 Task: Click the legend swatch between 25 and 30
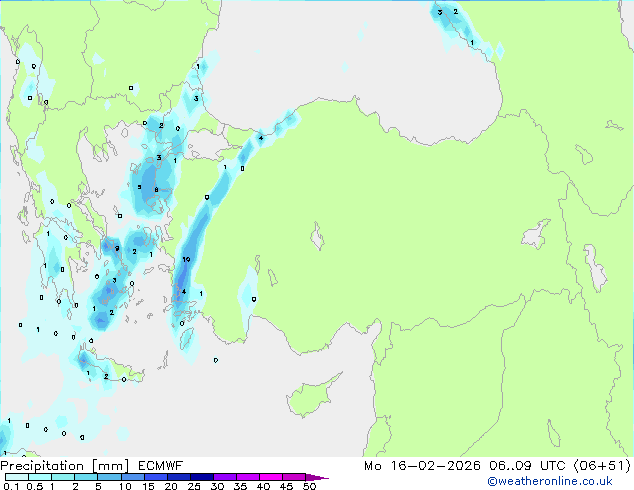pyautogui.click(x=201, y=477)
